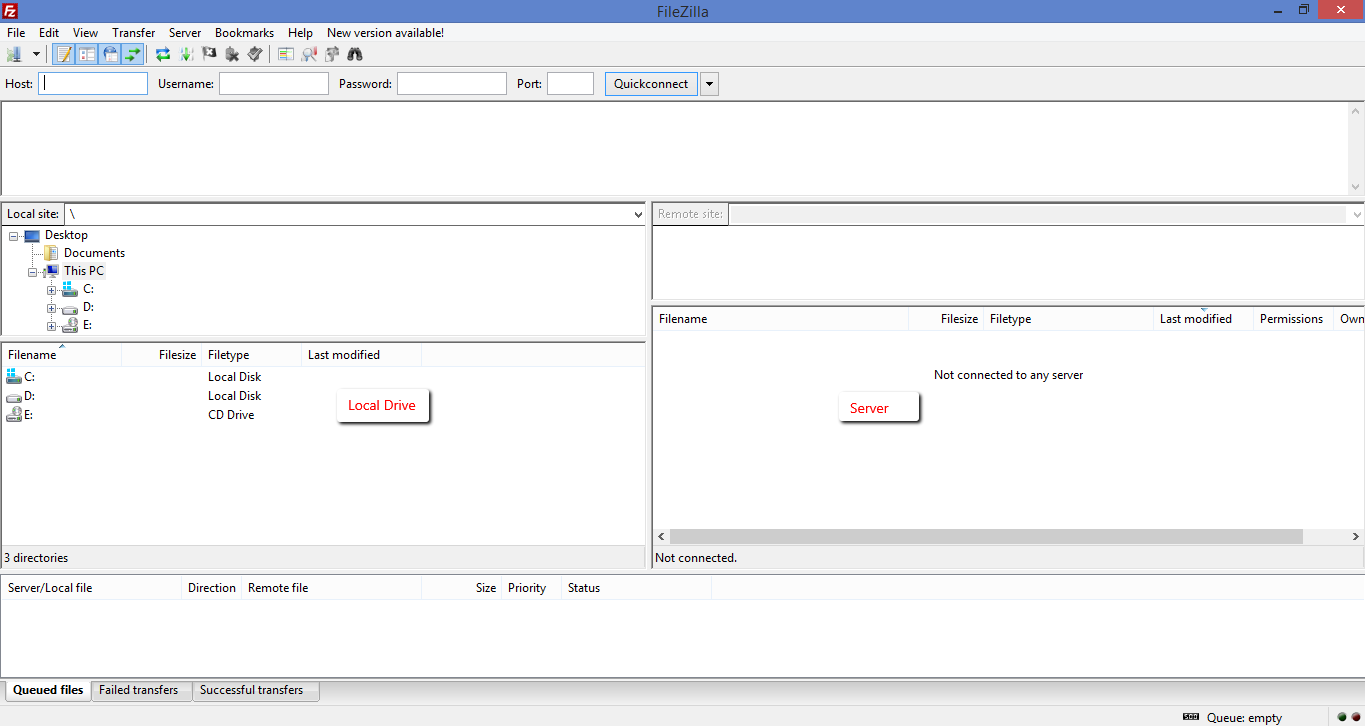Open the View menu
The image size is (1365, 726).
click(86, 33)
